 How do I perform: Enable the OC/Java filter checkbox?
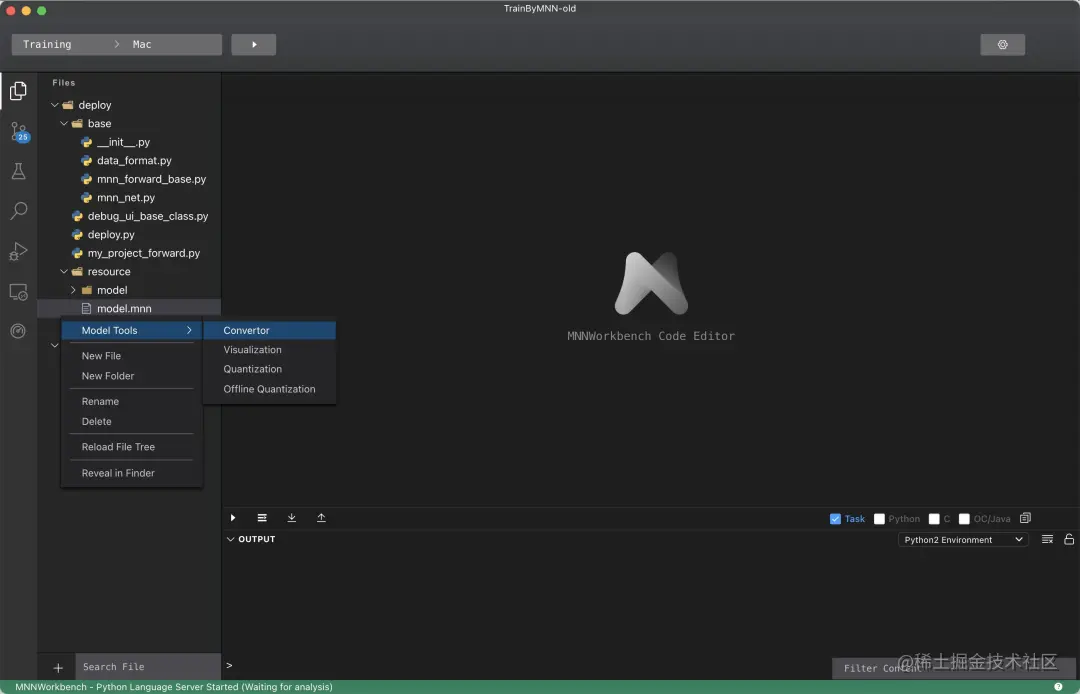point(964,519)
